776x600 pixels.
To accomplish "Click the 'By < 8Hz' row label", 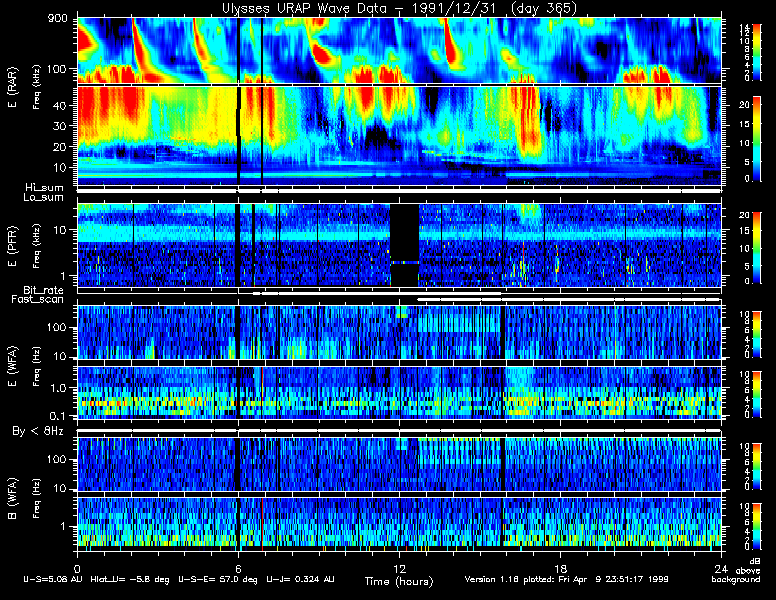I will tap(38, 431).
